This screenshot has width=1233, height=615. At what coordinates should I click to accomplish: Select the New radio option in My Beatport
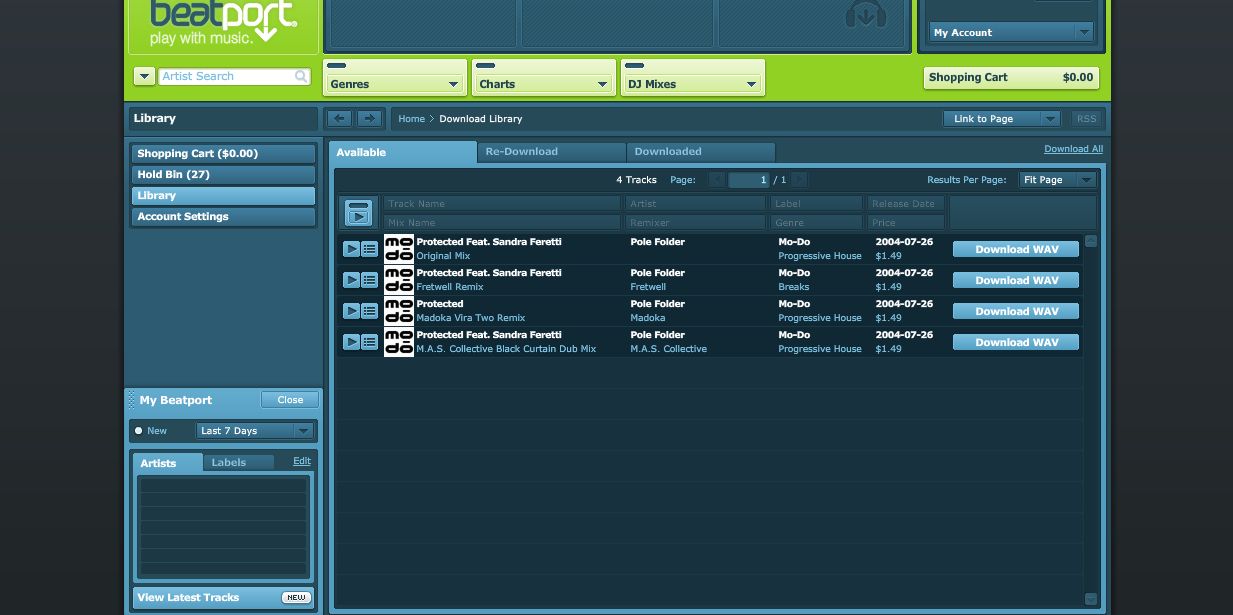pos(139,431)
